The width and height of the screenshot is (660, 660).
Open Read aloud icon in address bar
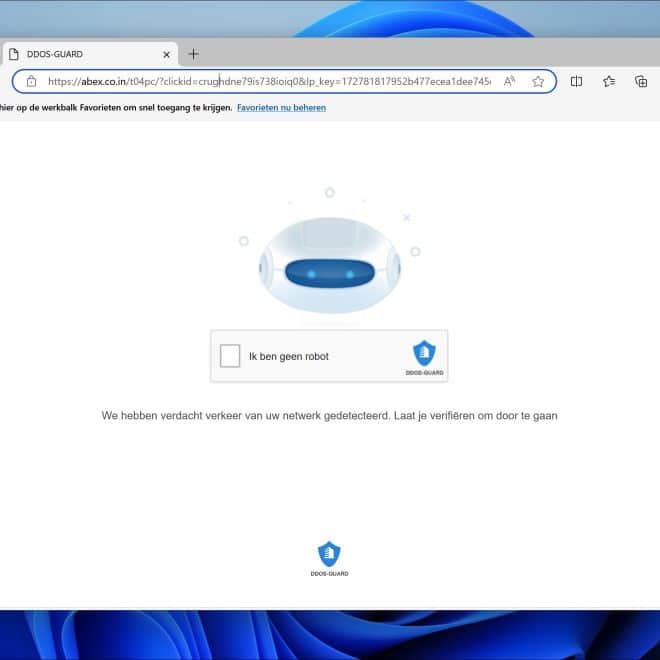point(509,81)
